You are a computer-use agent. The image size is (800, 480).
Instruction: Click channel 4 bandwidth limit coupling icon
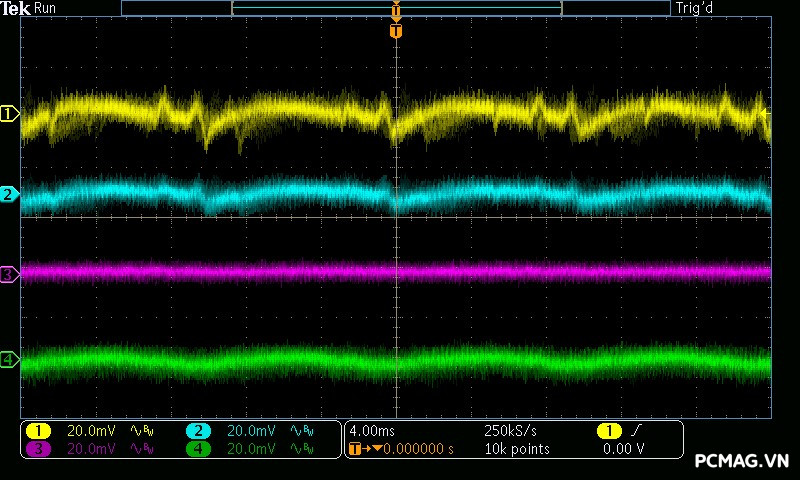(302, 449)
